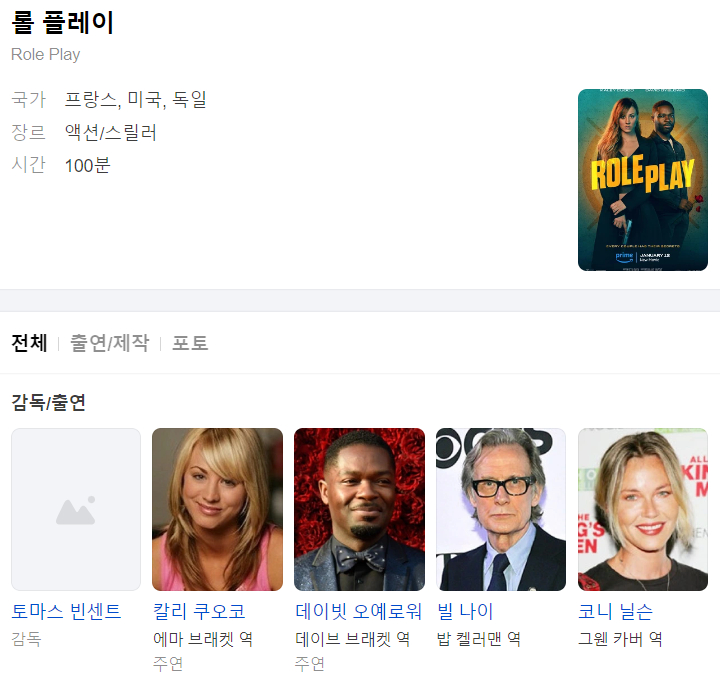Select the 포토 tab
Screen dimensions: 720x681
[190, 343]
